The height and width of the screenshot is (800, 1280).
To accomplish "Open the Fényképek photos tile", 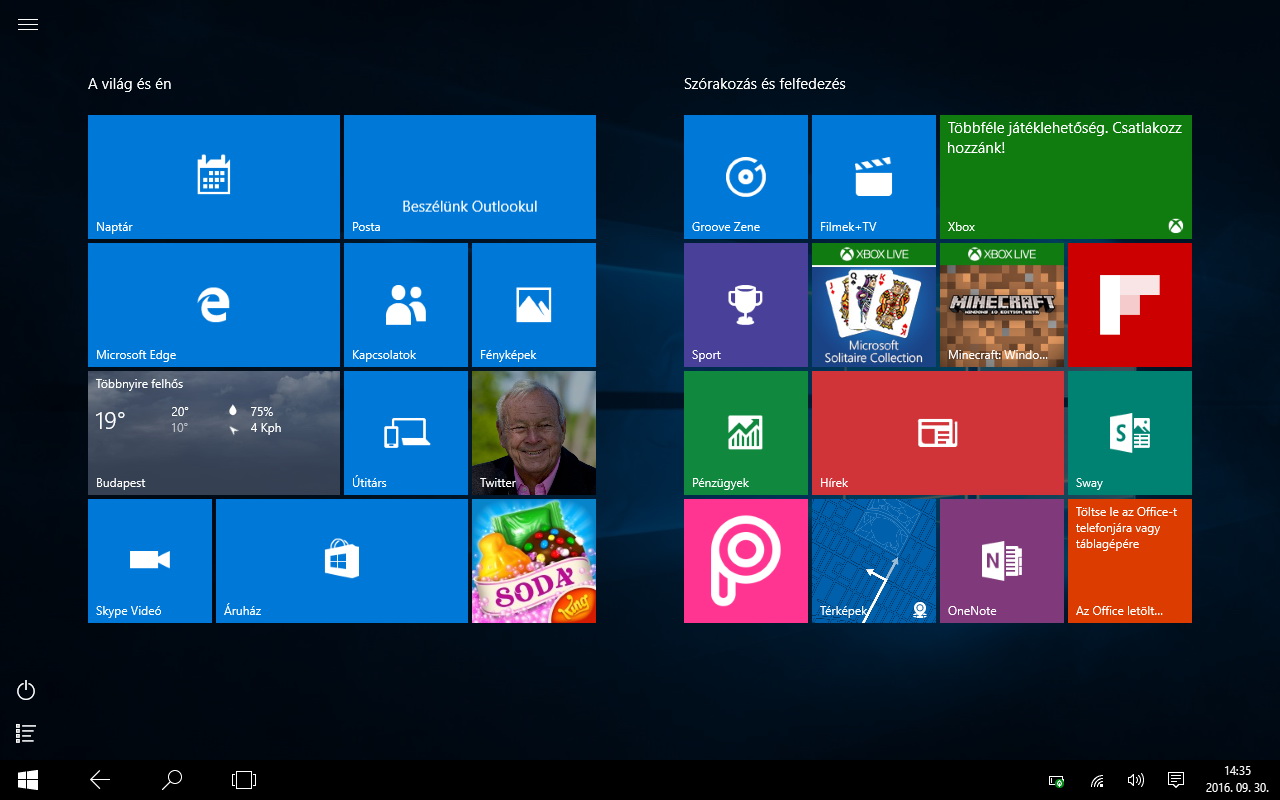I will coord(534,305).
